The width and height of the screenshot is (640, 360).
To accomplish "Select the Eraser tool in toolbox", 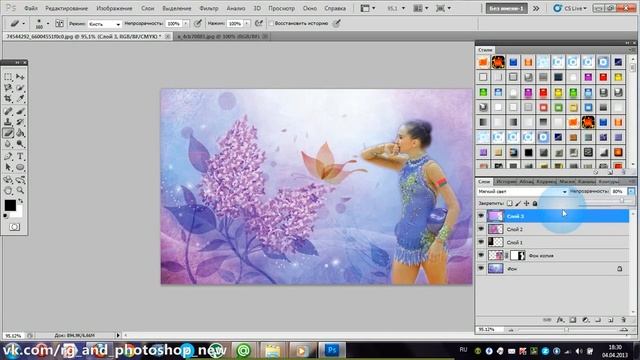I will point(8,133).
